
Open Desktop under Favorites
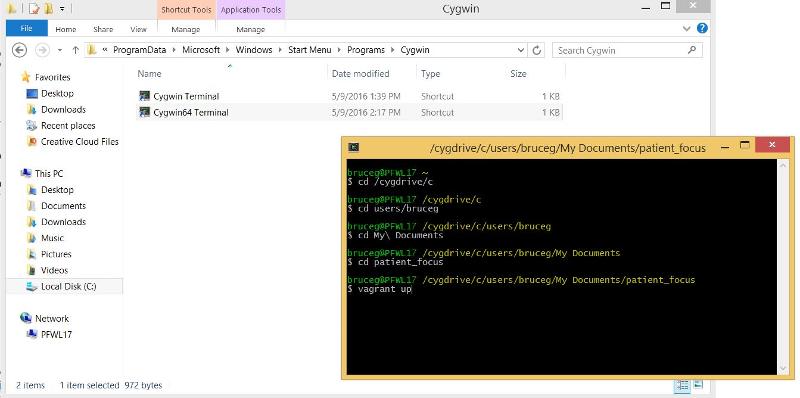[x=57, y=93]
